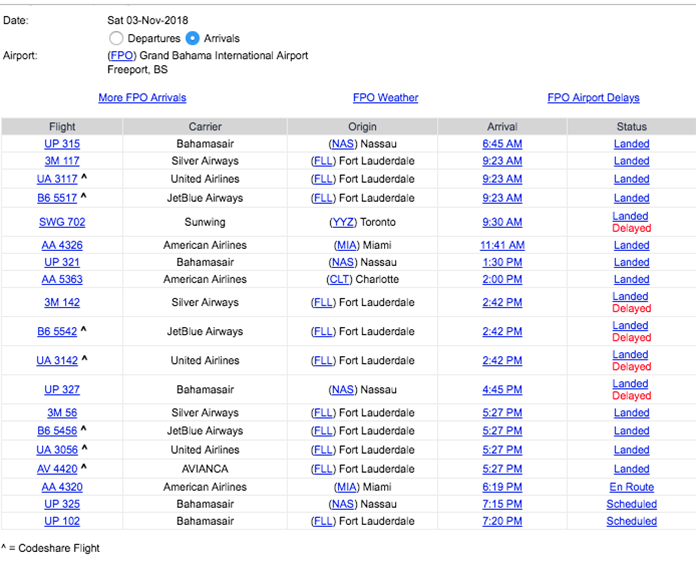The height and width of the screenshot is (584, 696).
Task: Open flight UP 102 link
Action: [62, 521]
